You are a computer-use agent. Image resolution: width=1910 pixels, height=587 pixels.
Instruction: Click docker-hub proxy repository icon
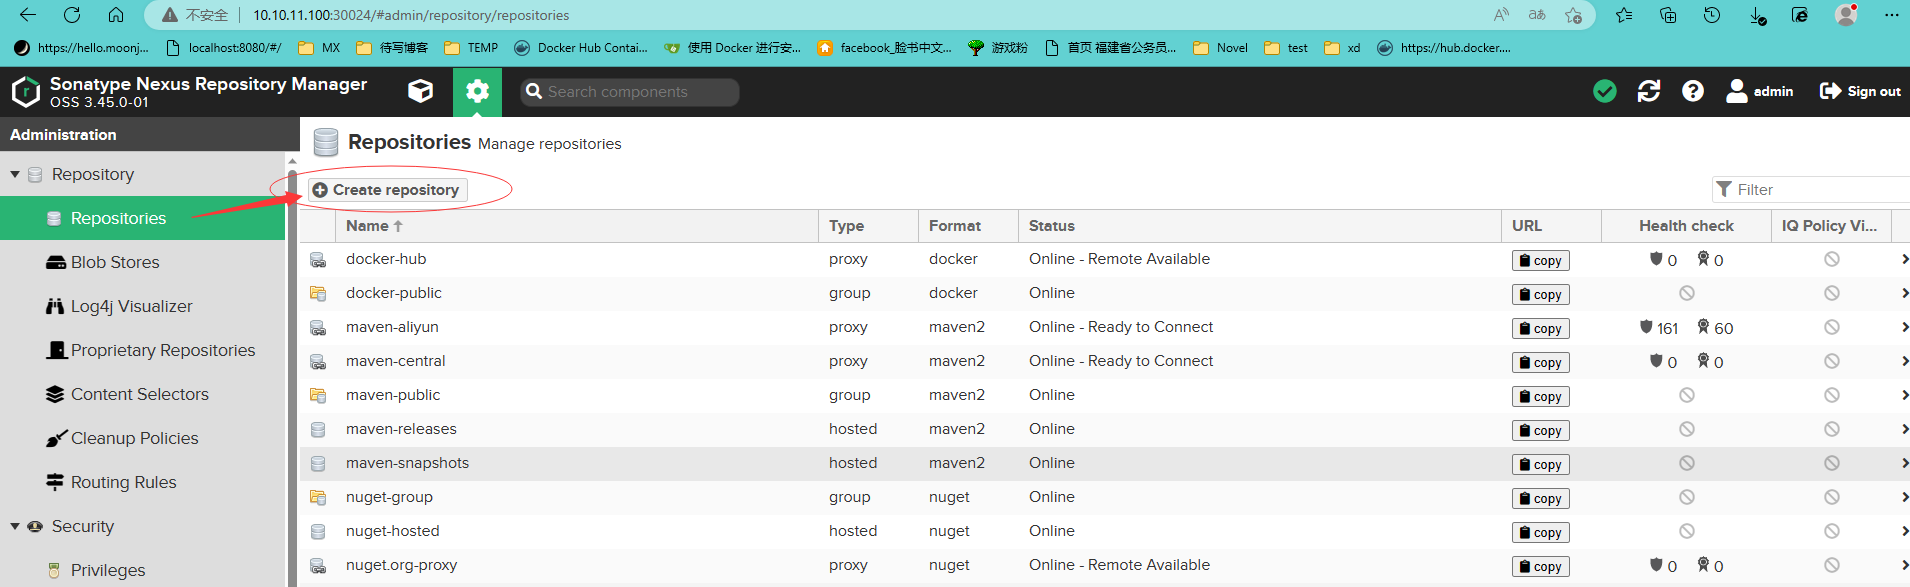(318, 260)
